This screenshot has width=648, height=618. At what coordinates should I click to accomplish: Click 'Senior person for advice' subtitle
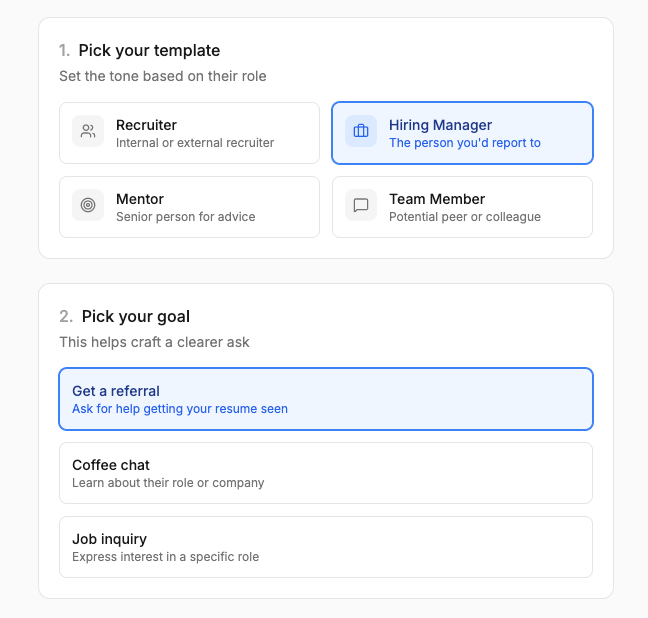click(186, 217)
